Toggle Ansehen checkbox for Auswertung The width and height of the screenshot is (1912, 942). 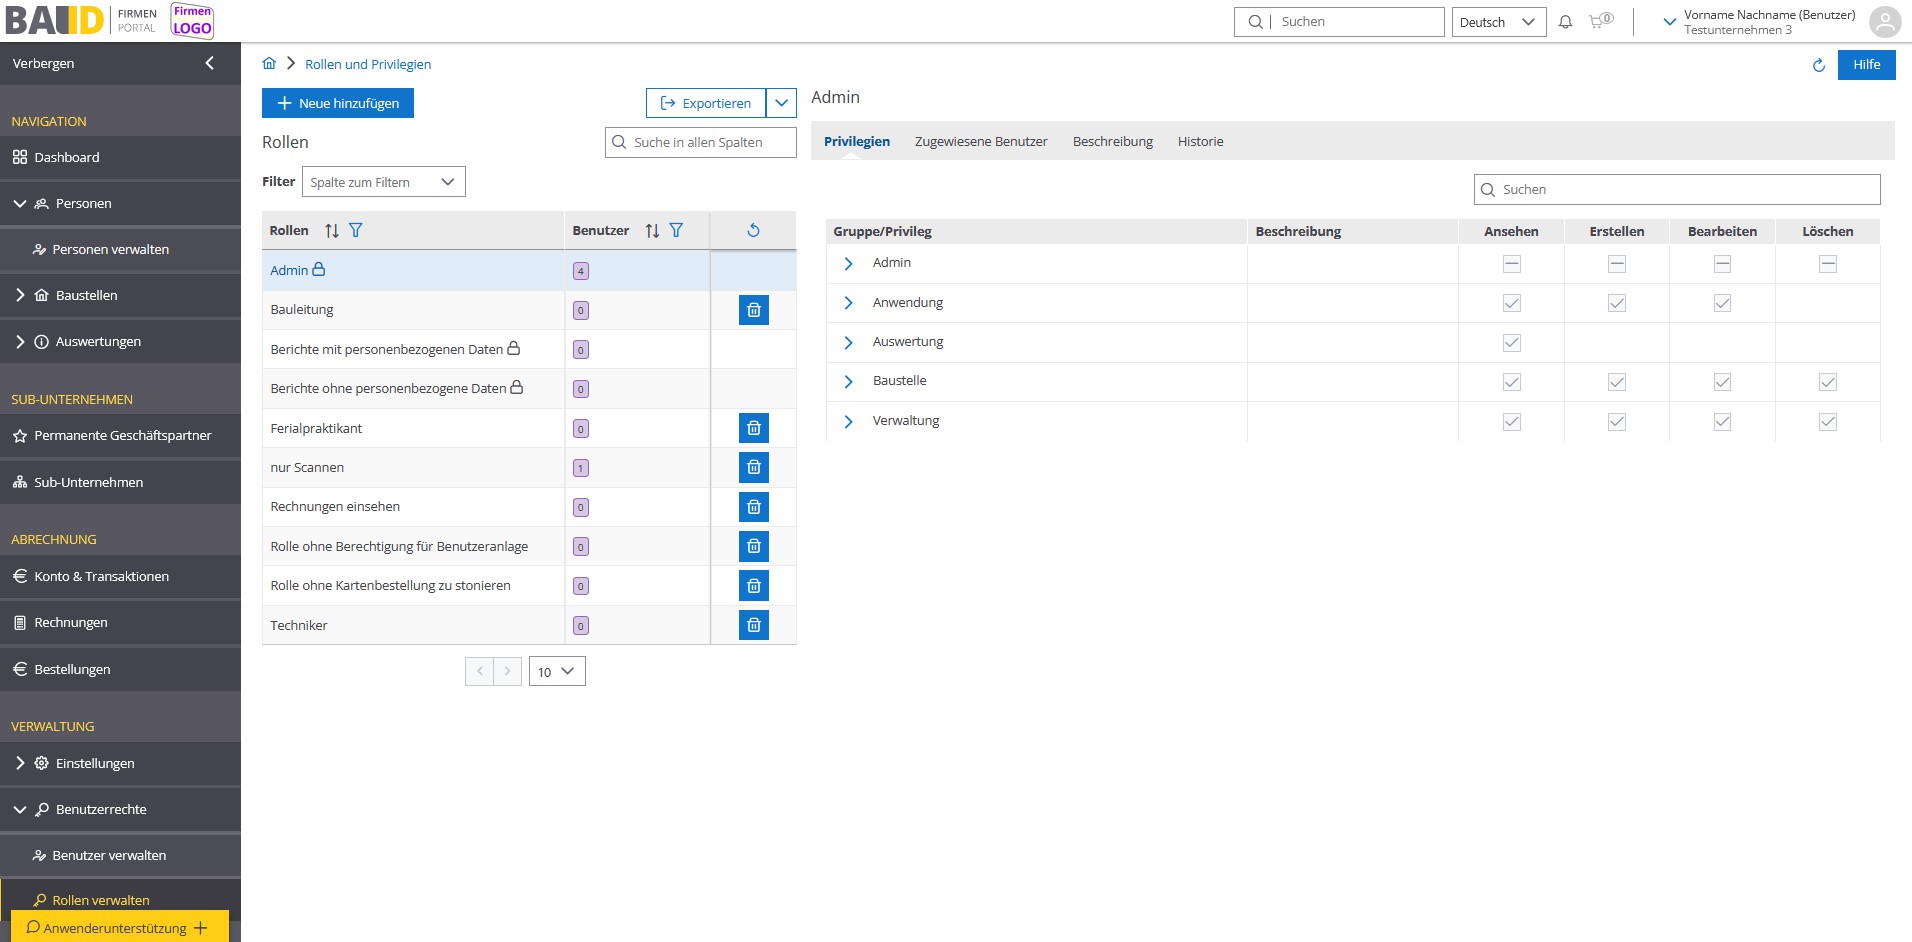[1511, 343]
